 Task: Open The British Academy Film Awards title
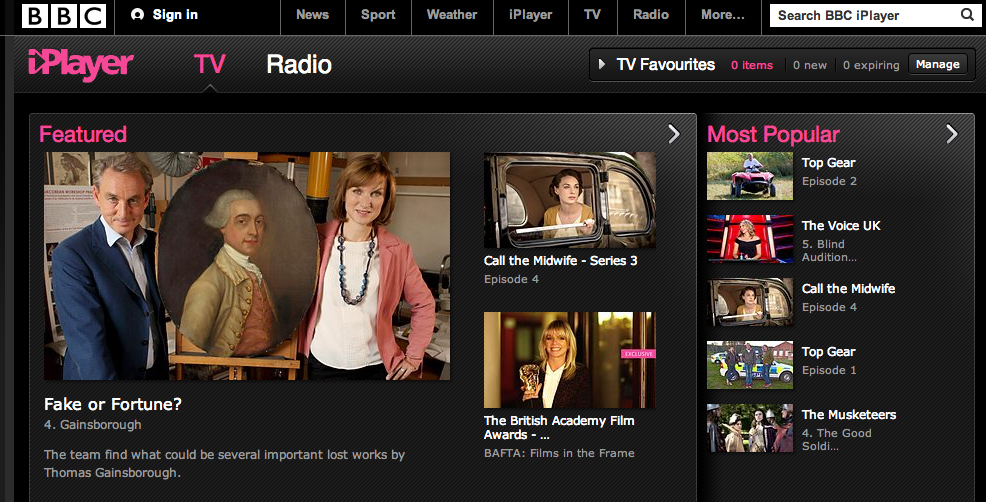click(559, 428)
